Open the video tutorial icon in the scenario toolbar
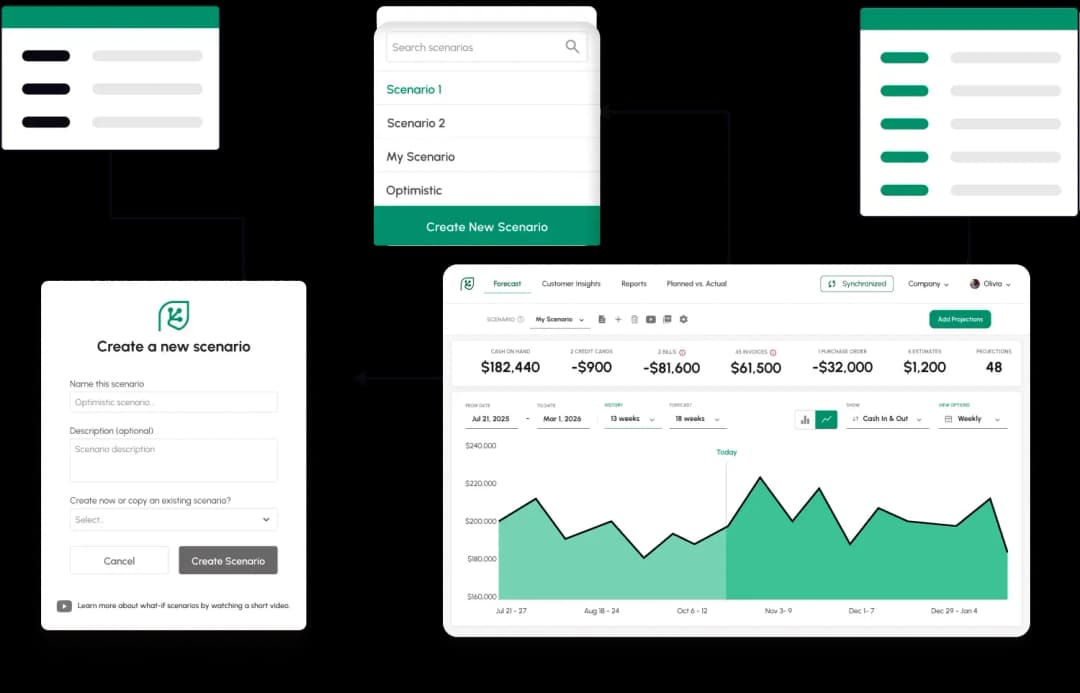 (650, 319)
